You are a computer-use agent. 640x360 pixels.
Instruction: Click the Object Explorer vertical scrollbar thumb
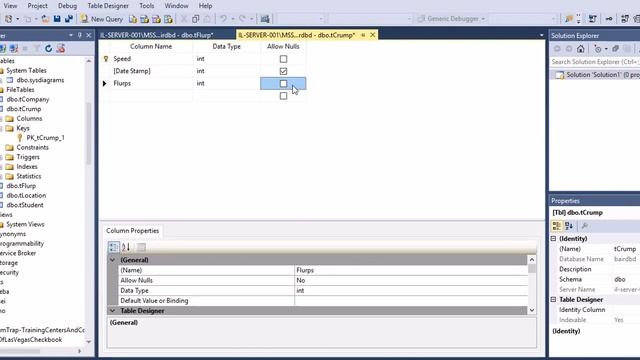89,133
